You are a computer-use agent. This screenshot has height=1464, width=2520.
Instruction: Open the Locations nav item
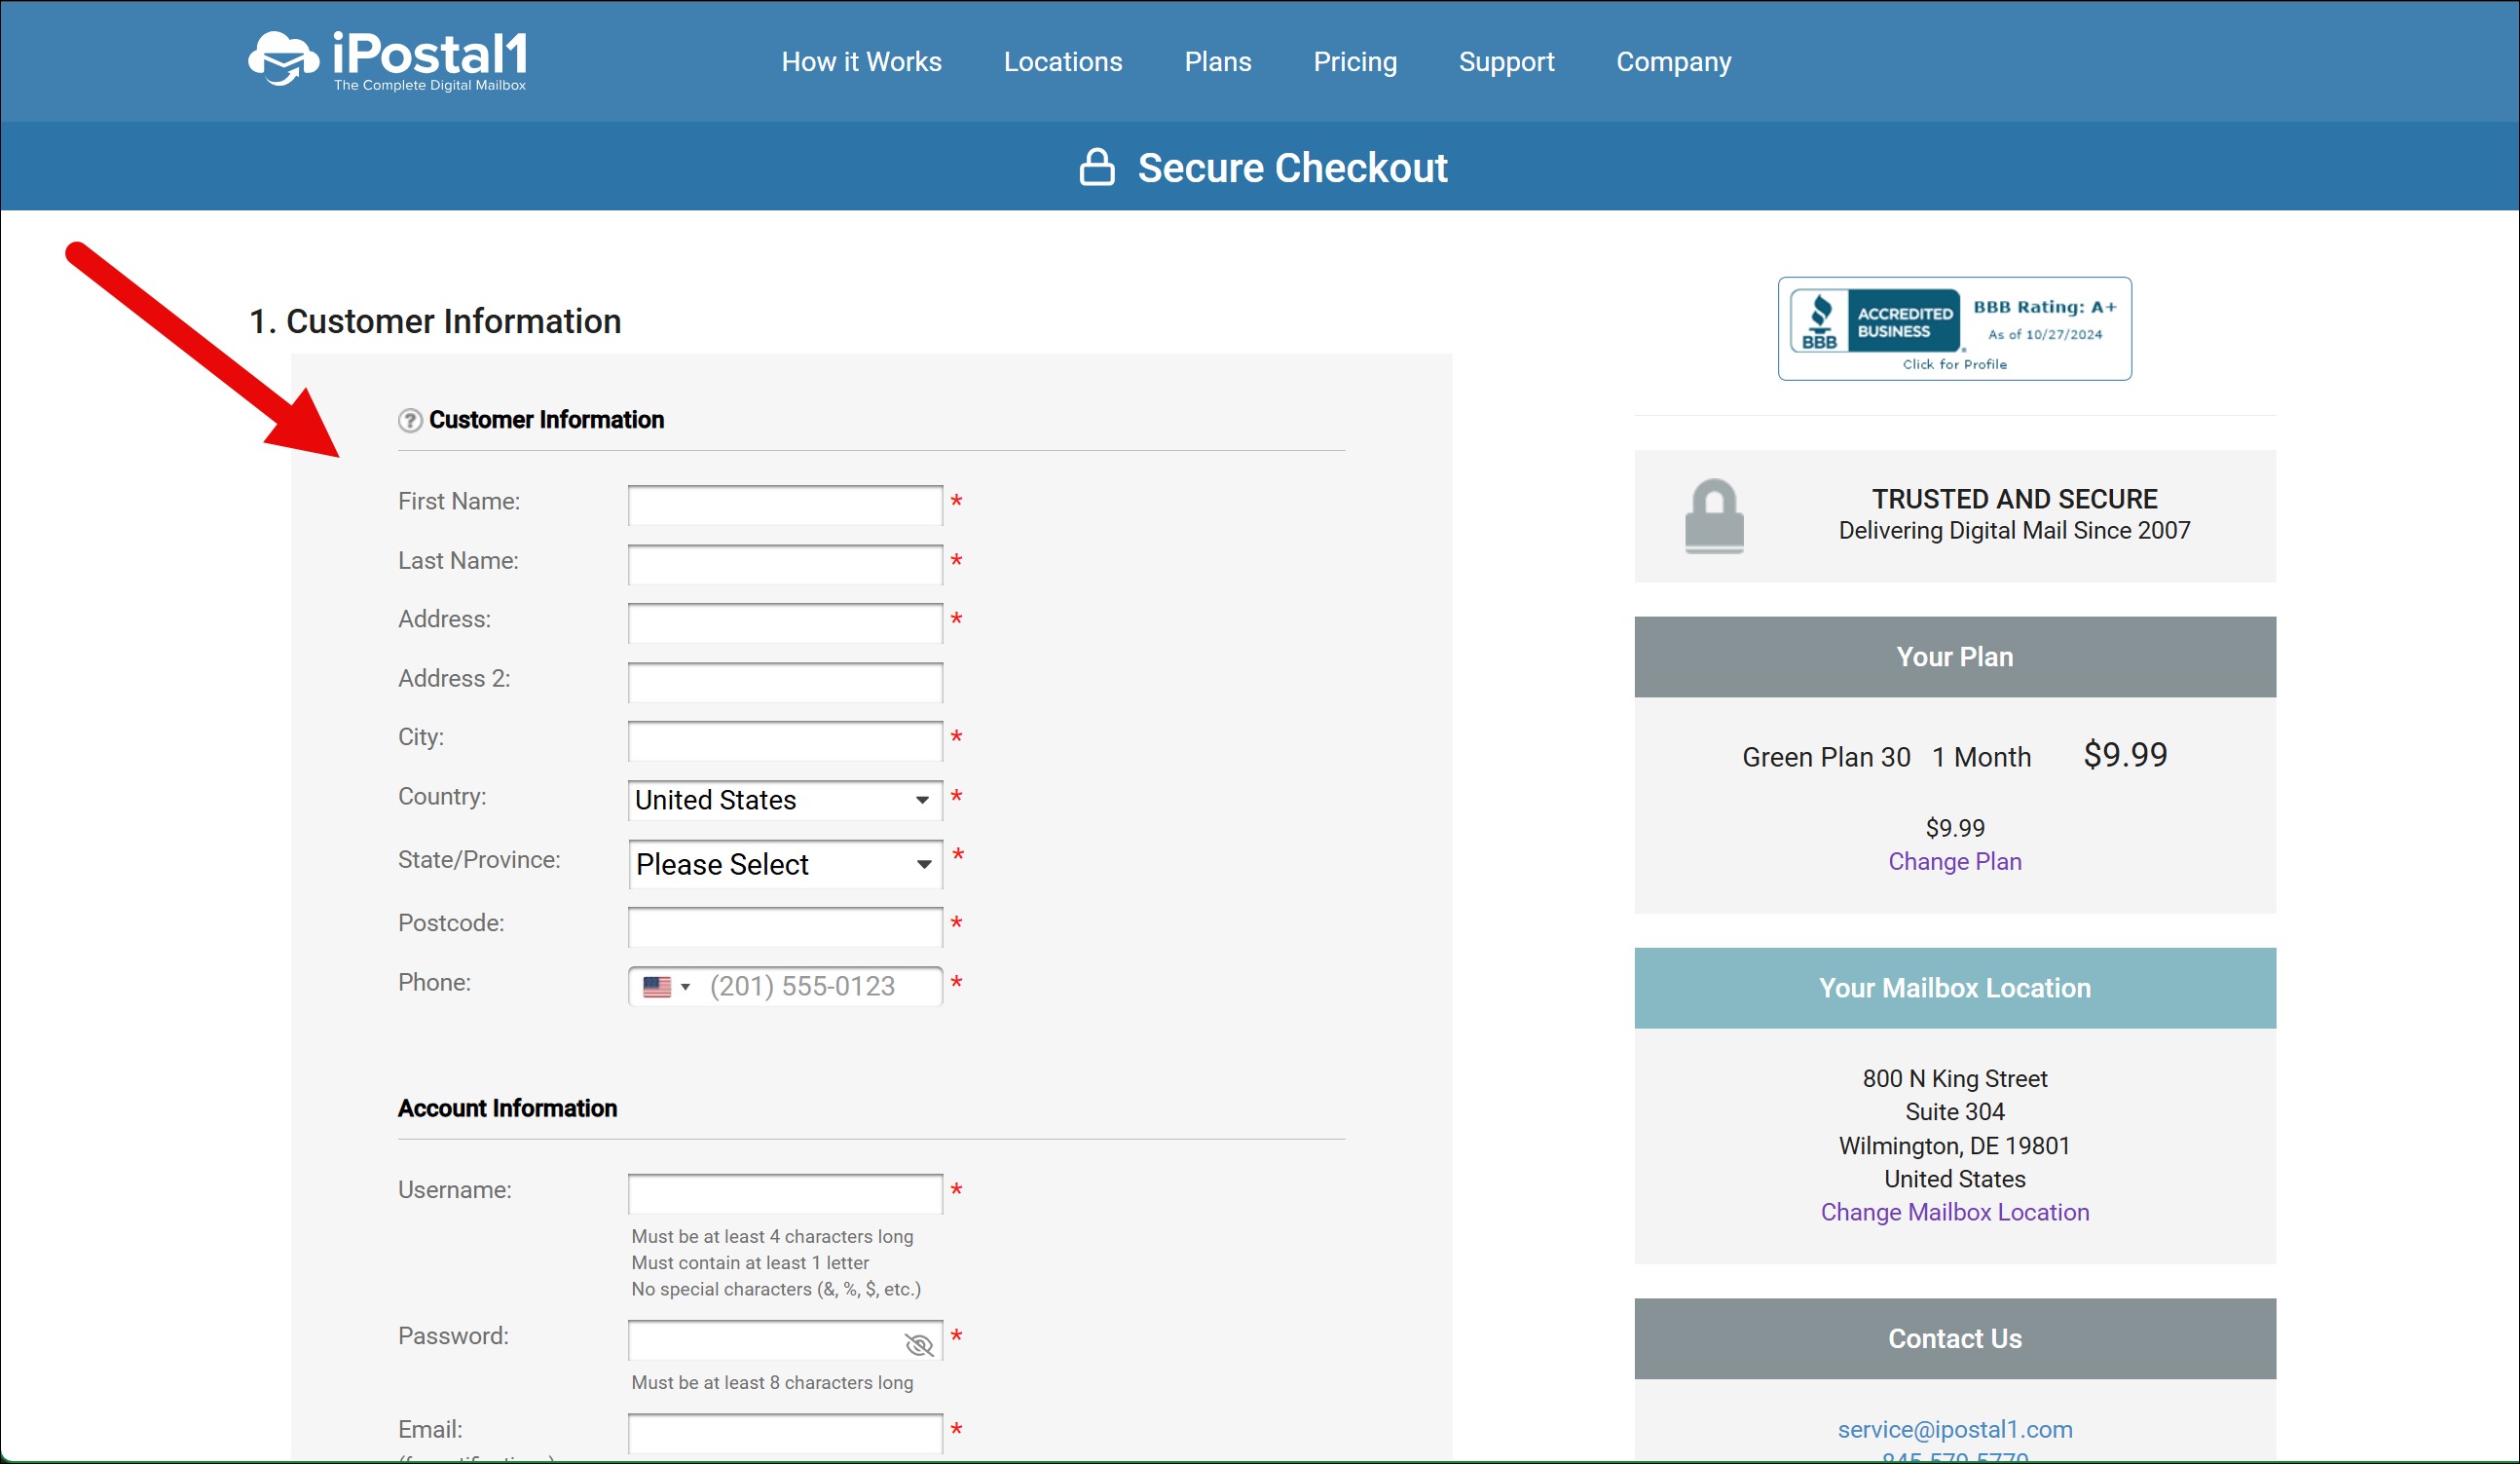(x=1062, y=62)
